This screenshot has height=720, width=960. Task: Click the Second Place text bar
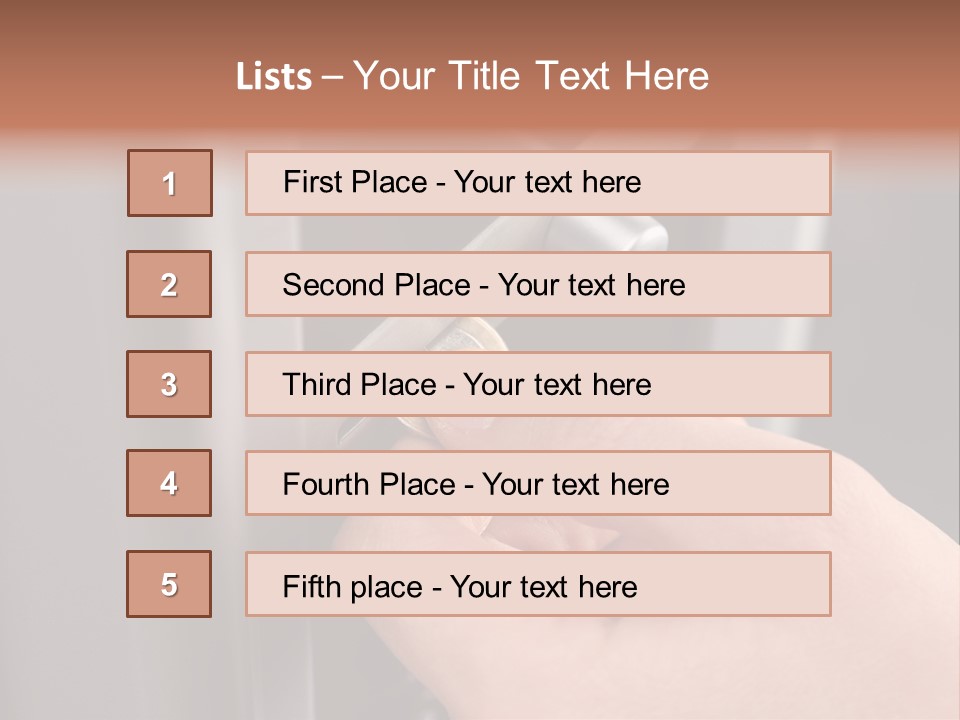(x=538, y=284)
